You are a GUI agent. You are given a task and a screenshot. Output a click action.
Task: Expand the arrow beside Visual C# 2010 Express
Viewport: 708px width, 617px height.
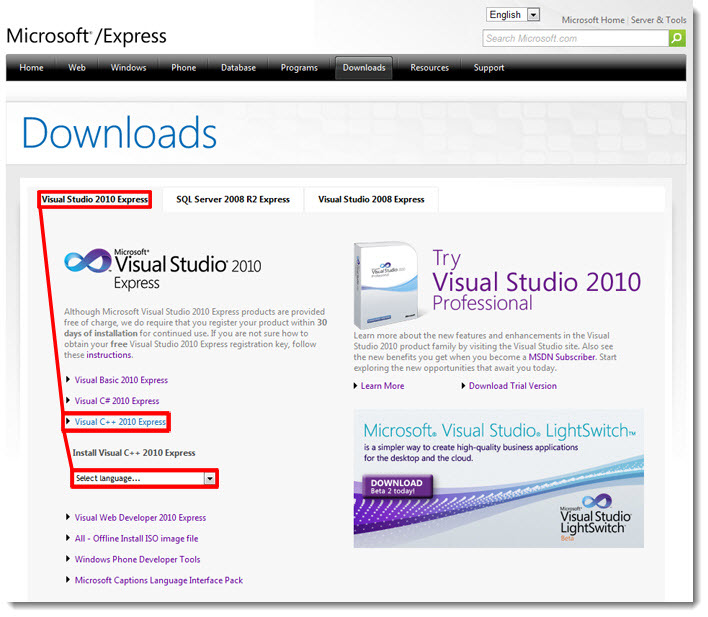[x=68, y=400]
